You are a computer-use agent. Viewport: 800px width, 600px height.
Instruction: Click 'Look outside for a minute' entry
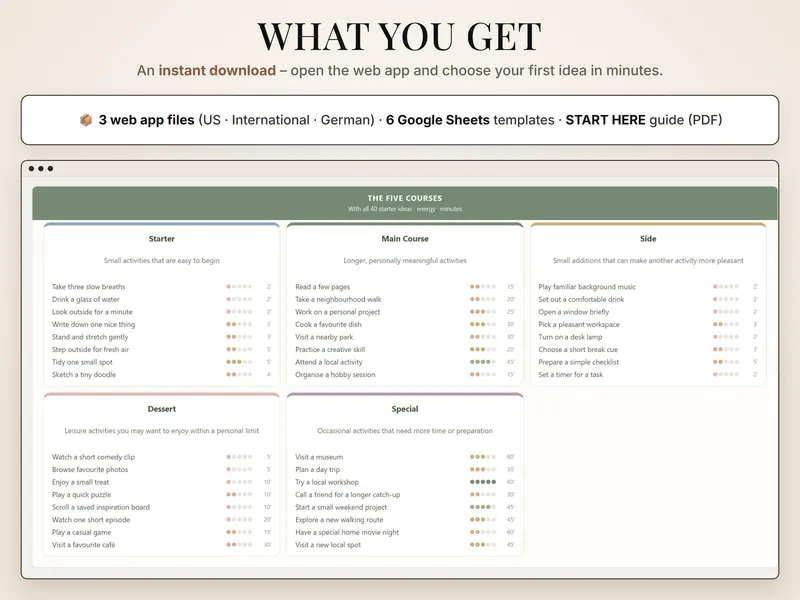[162, 312]
